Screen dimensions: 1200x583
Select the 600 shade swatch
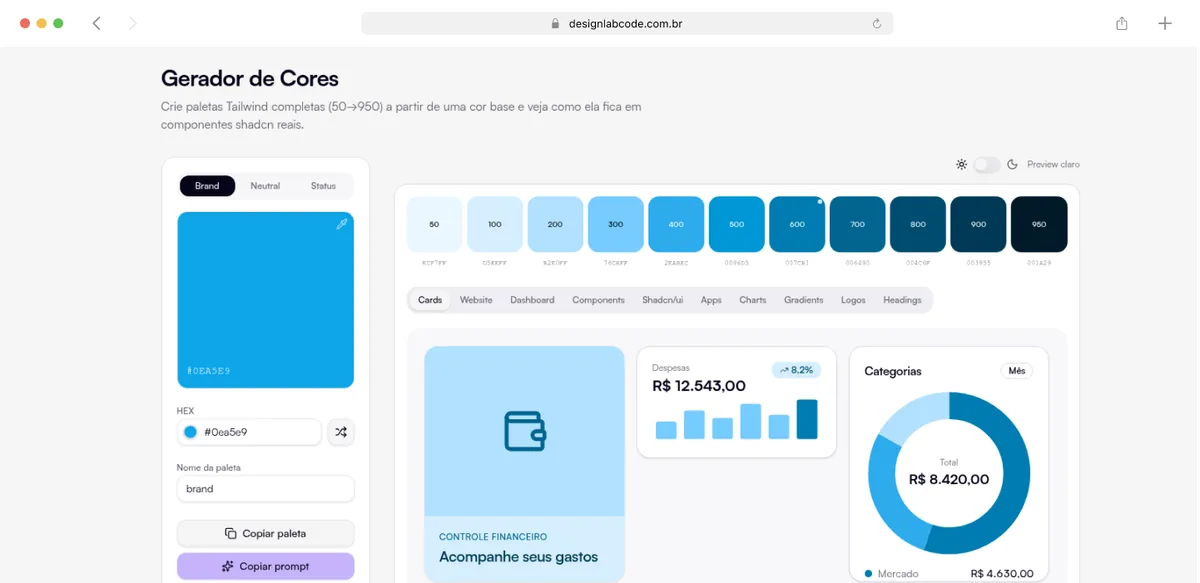click(797, 224)
